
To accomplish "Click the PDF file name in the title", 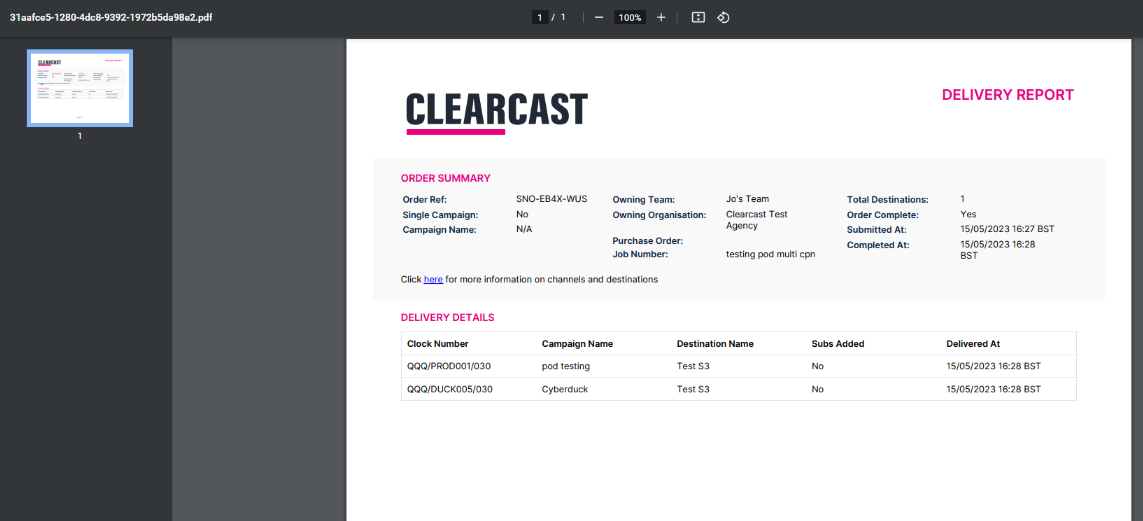I will tap(112, 16).
